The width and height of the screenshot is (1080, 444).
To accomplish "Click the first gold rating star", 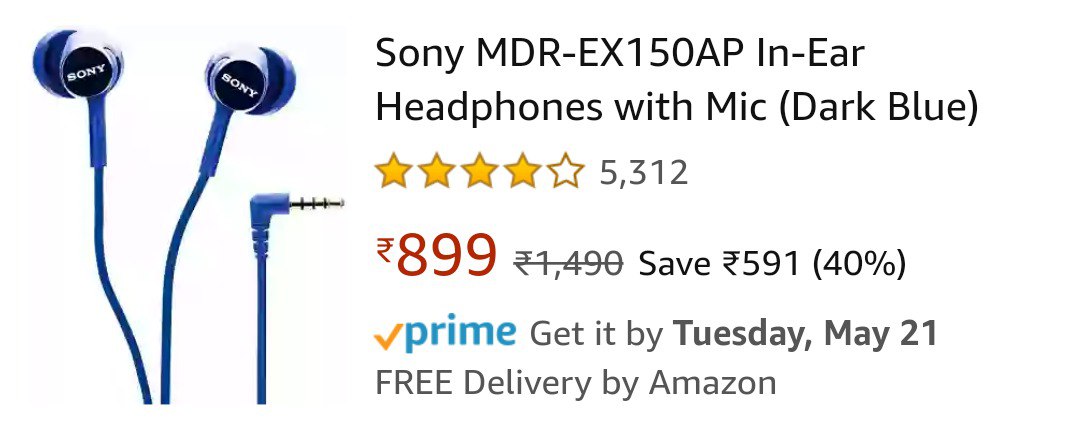I will [x=393, y=171].
